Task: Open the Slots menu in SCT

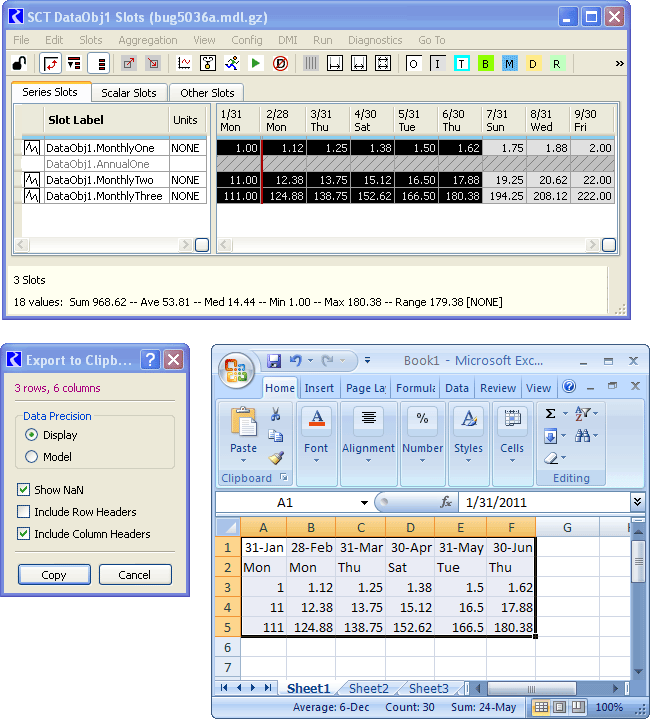Action: coord(91,40)
